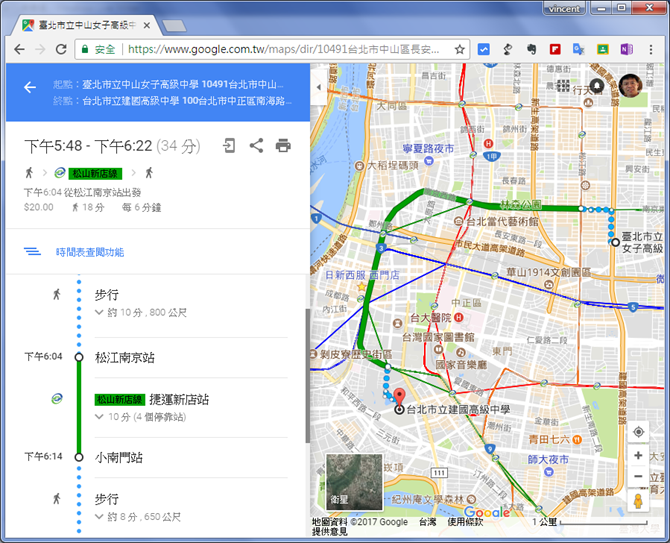Select the 臺北市立中山女子高級中學 browser tab
The width and height of the screenshot is (670, 543).
pos(88,26)
